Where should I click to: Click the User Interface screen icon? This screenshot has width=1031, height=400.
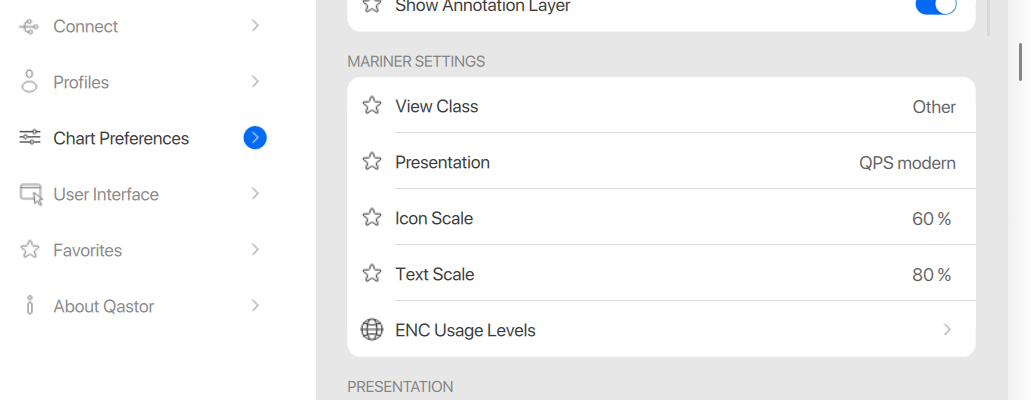[31, 194]
